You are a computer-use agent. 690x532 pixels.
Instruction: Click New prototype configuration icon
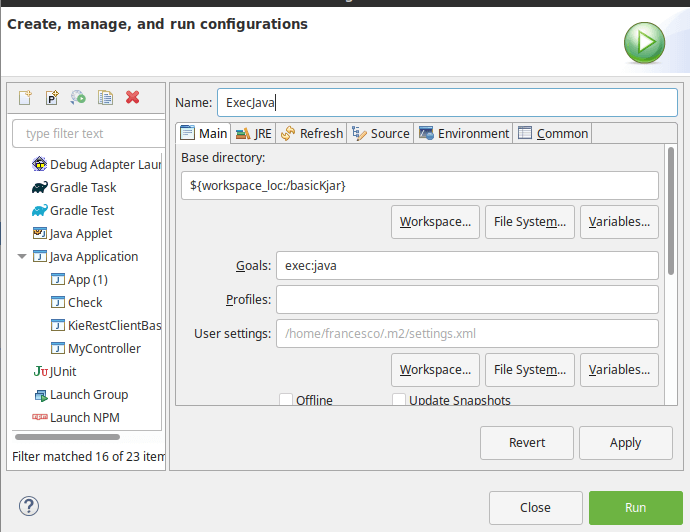52,97
